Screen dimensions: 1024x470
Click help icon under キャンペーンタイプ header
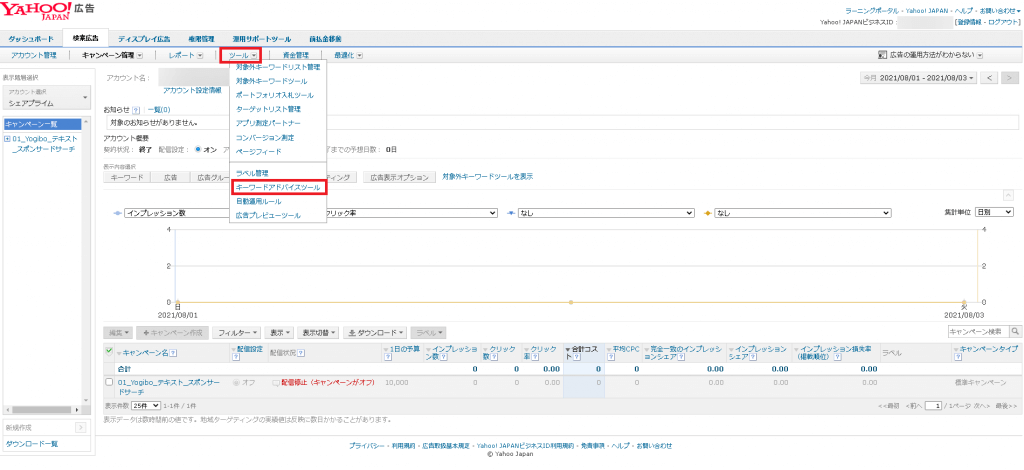tap(957, 357)
